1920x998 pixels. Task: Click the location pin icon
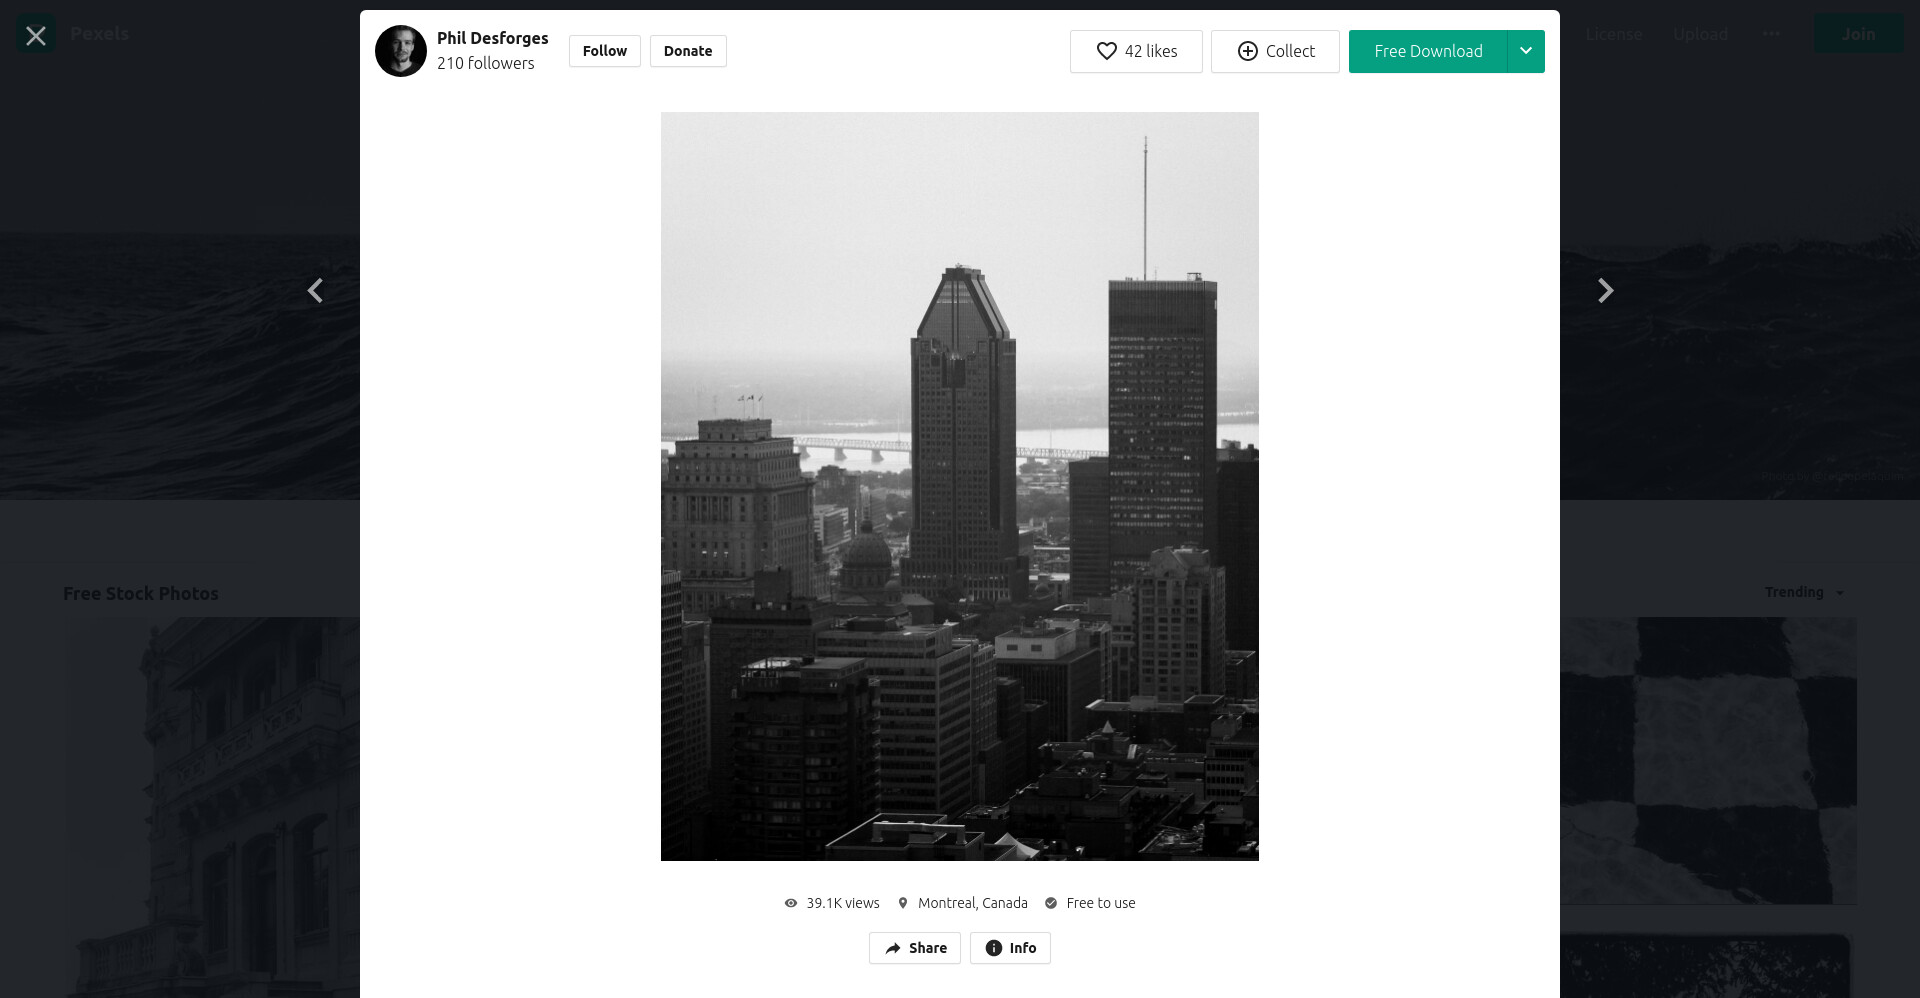903,903
